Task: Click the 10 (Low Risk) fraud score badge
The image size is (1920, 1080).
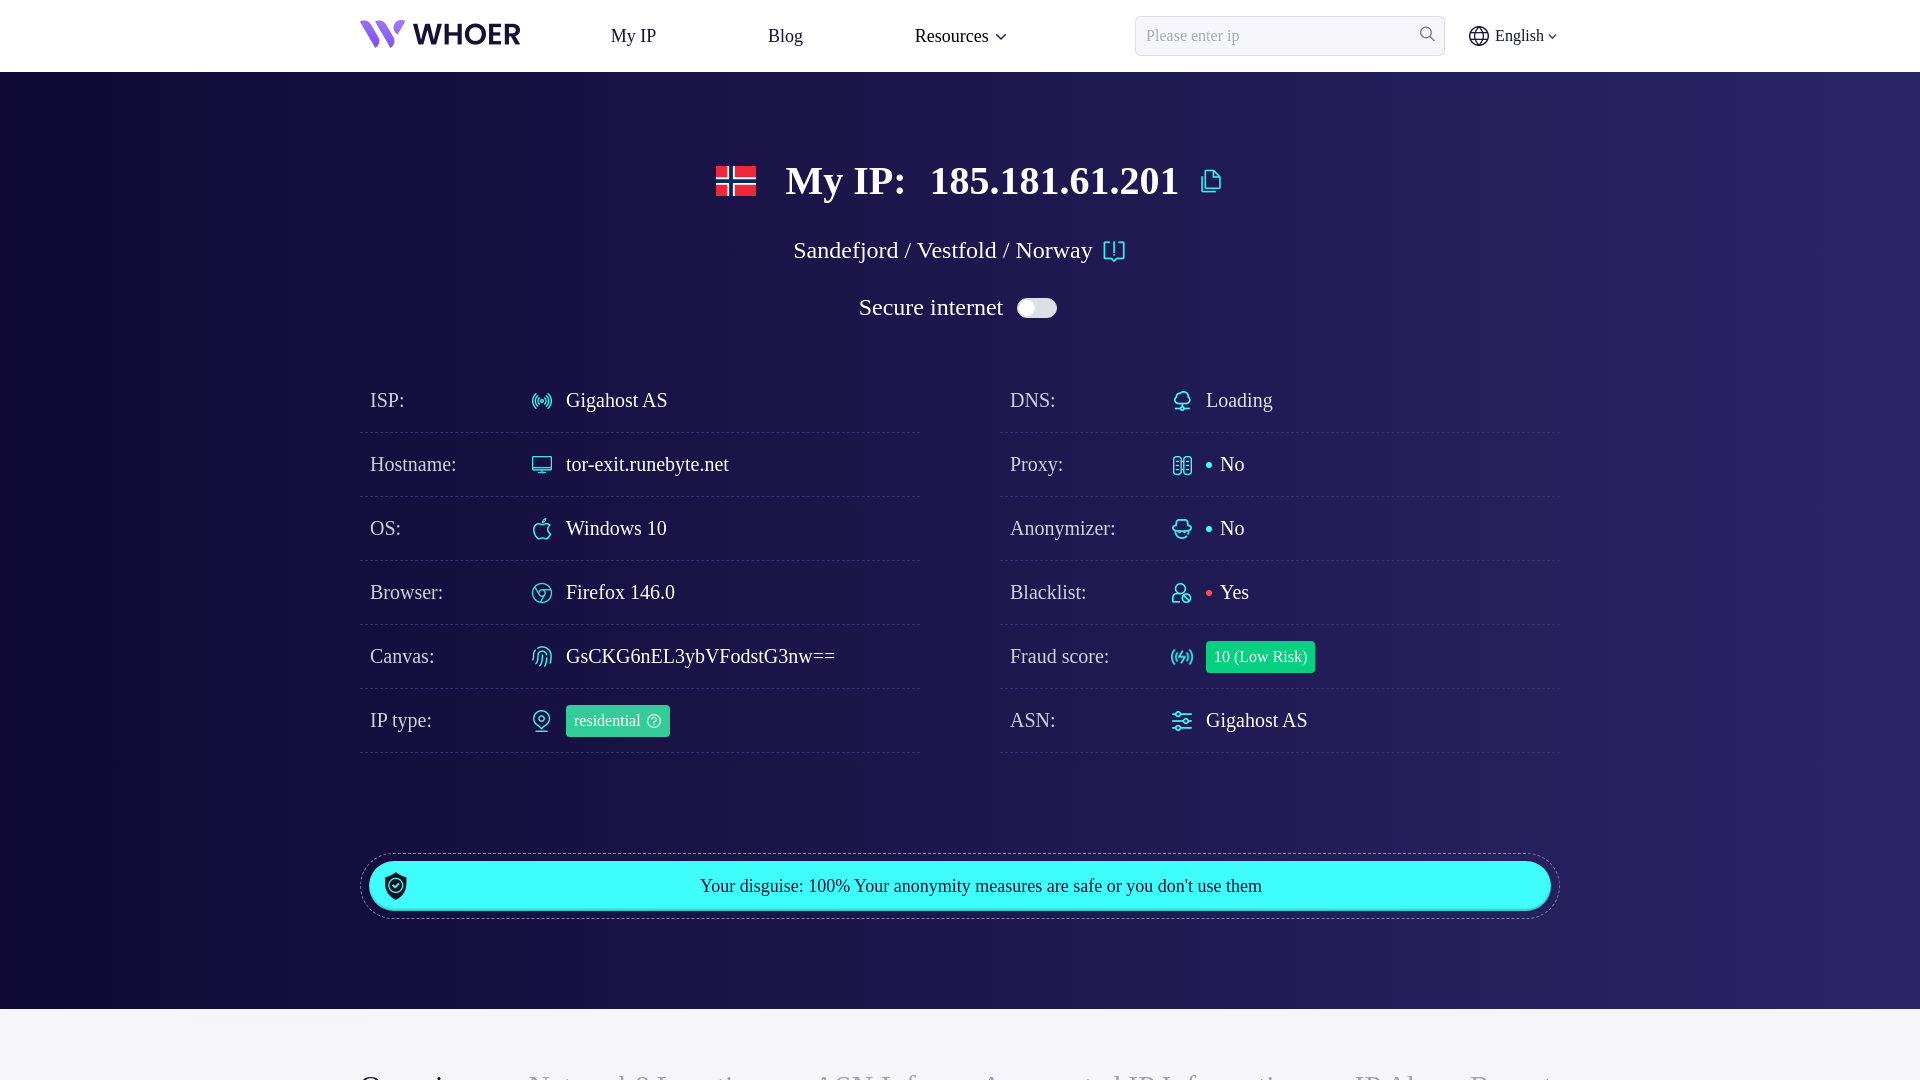Action: click(x=1260, y=657)
